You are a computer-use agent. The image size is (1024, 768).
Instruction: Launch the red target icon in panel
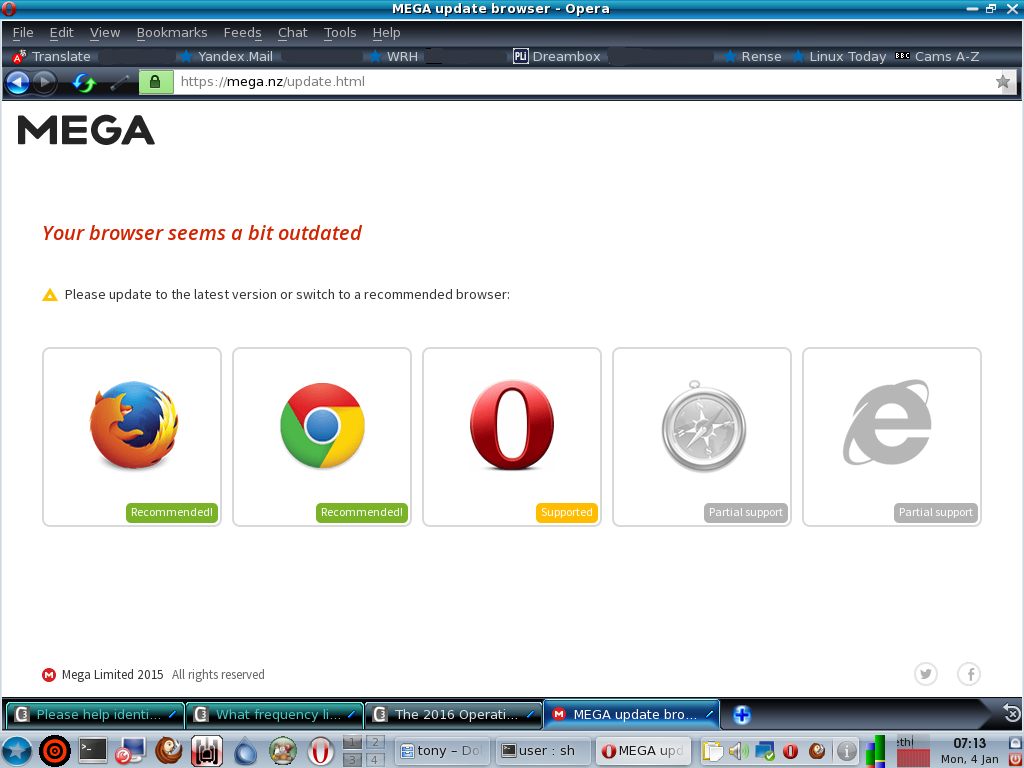click(x=55, y=751)
